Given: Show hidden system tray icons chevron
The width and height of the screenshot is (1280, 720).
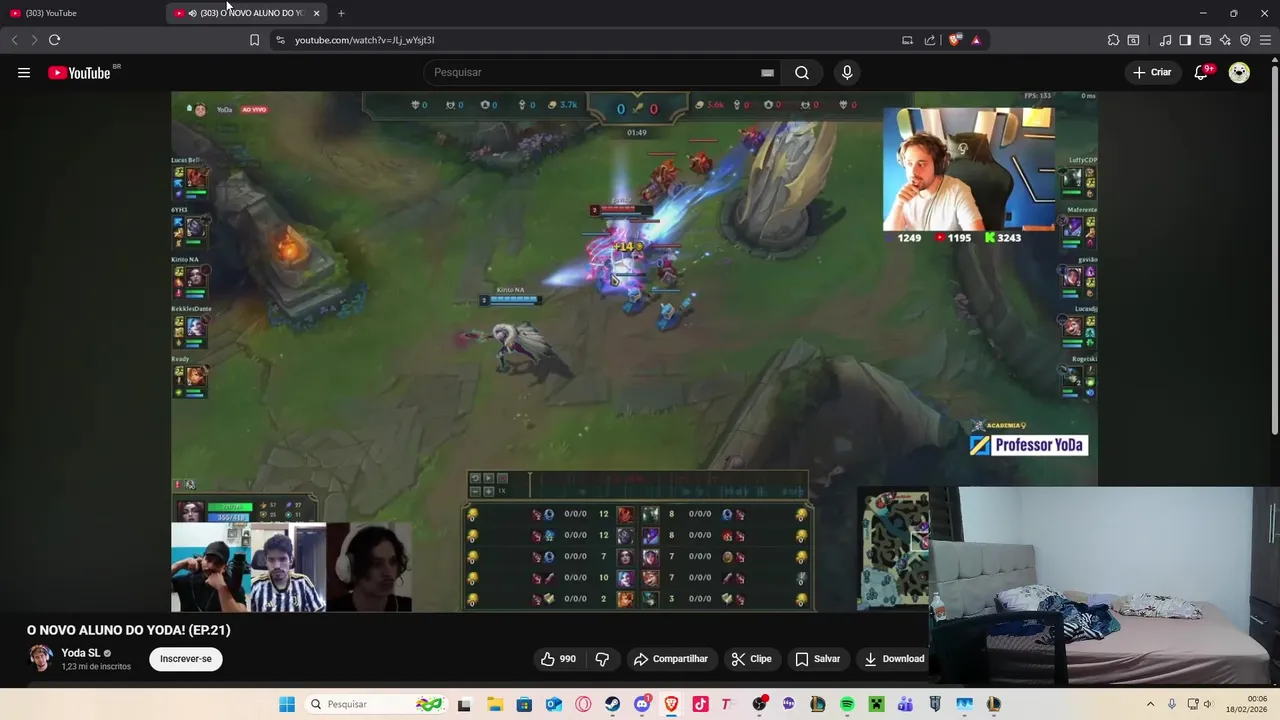Looking at the screenshot, I should tap(1150, 704).
